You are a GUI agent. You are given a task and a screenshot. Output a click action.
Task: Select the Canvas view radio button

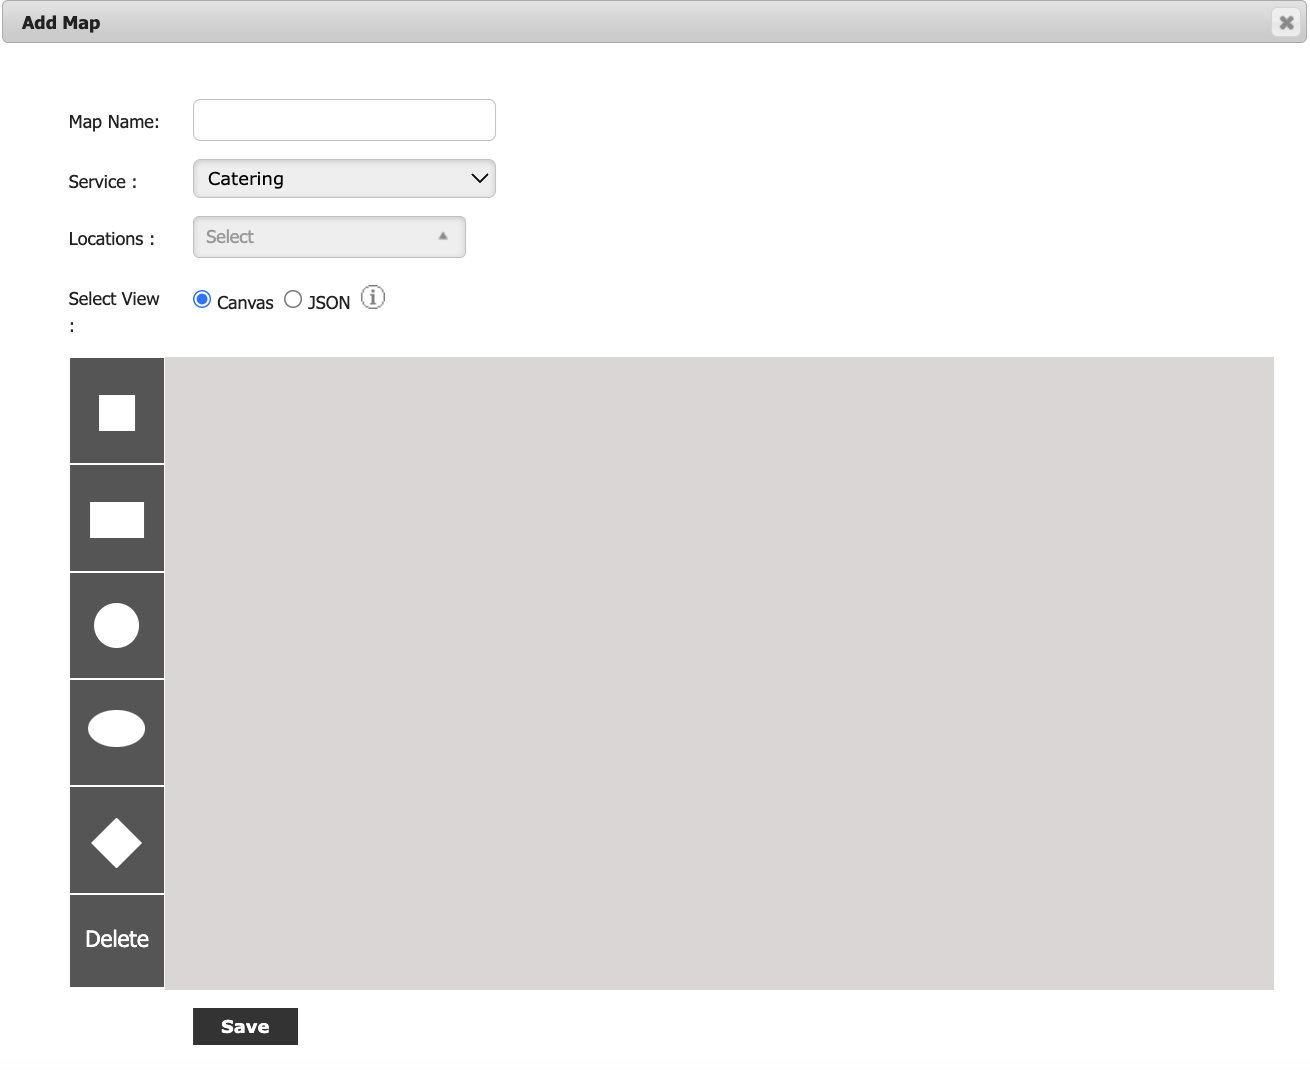coord(202,300)
